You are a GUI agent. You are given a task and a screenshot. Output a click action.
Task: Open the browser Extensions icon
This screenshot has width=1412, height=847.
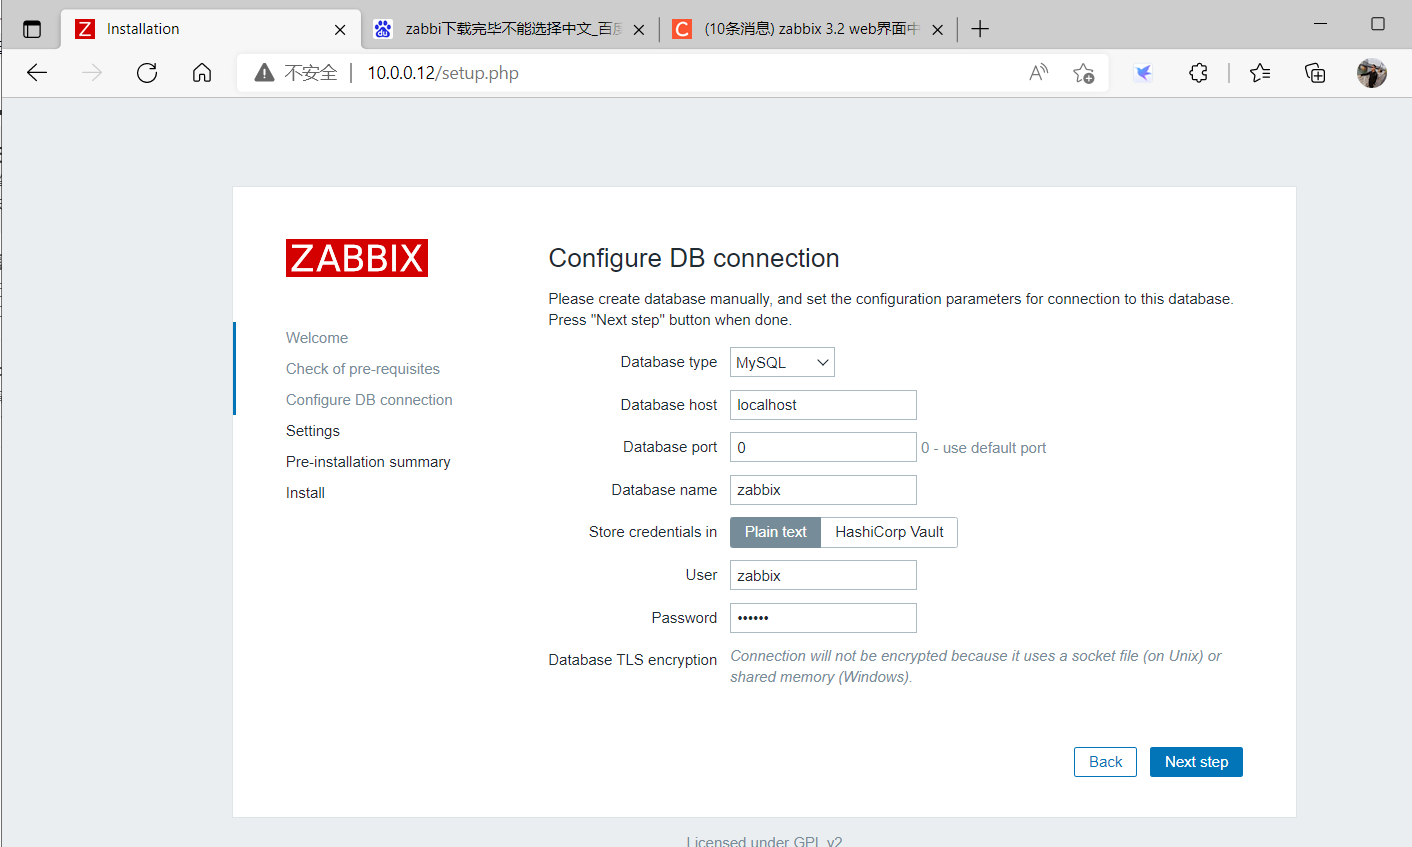pyautogui.click(x=1198, y=72)
